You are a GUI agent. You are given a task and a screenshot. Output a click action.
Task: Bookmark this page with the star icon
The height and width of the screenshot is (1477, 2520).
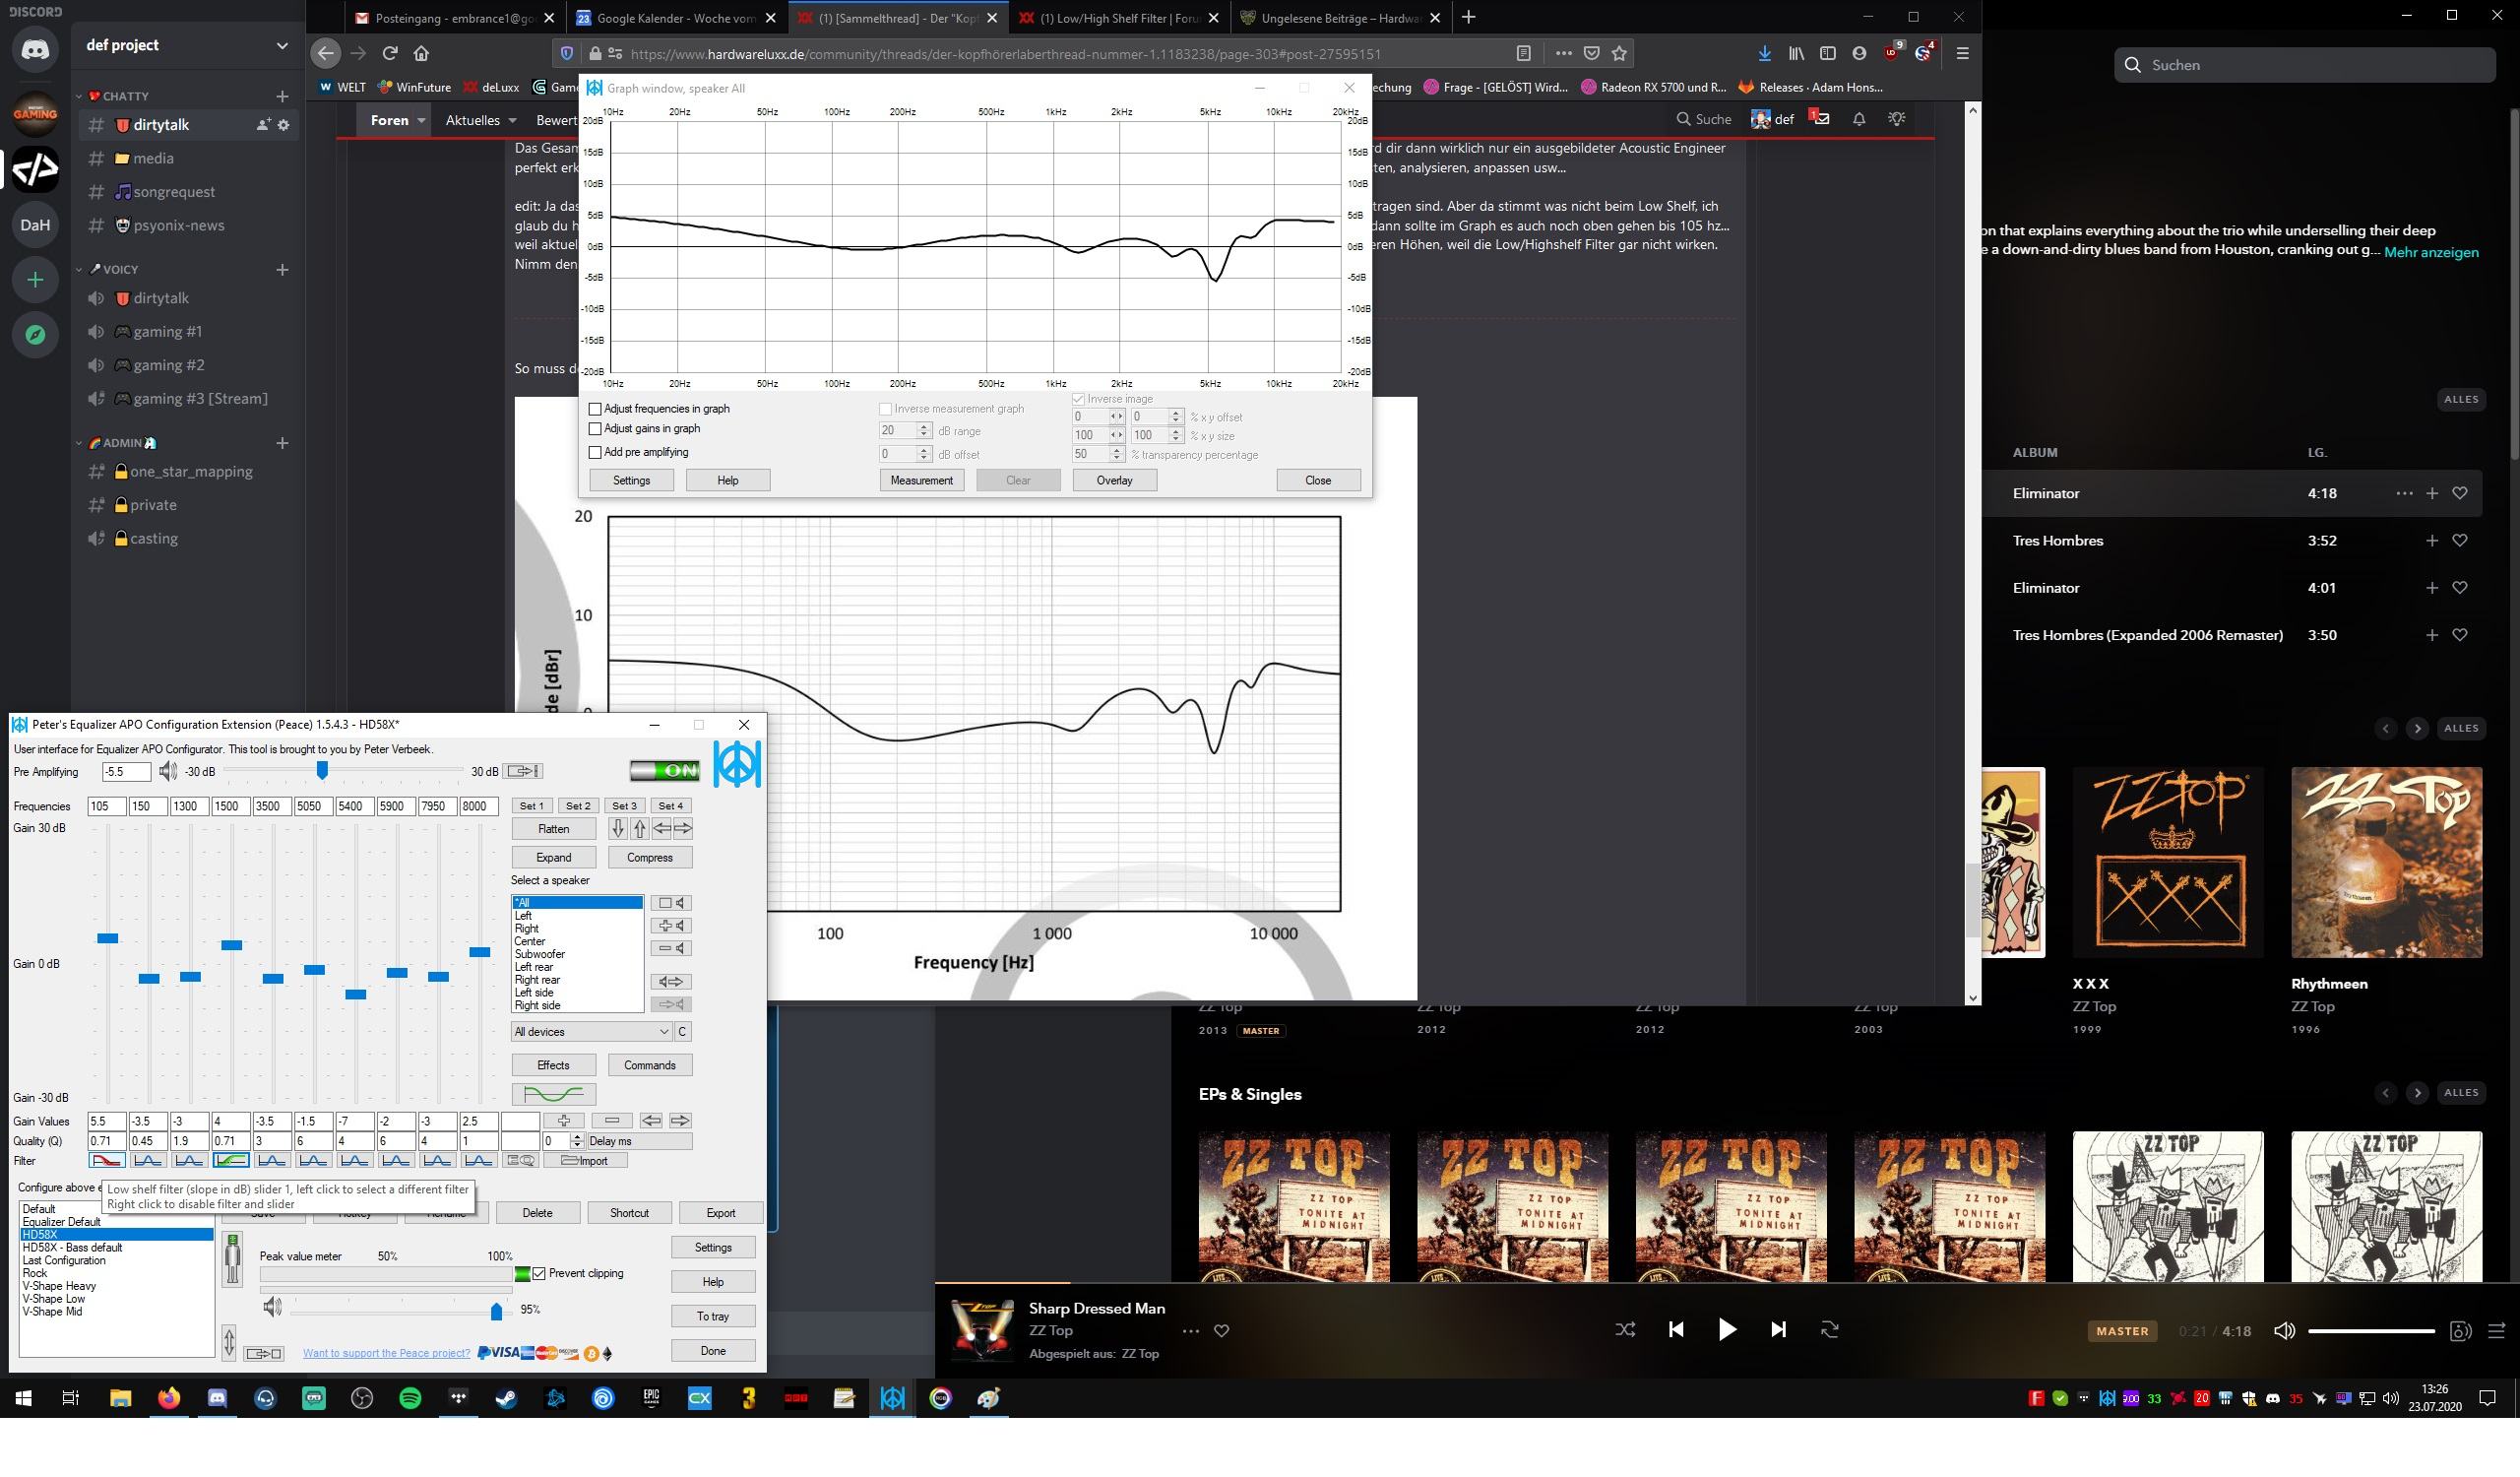(x=1620, y=53)
